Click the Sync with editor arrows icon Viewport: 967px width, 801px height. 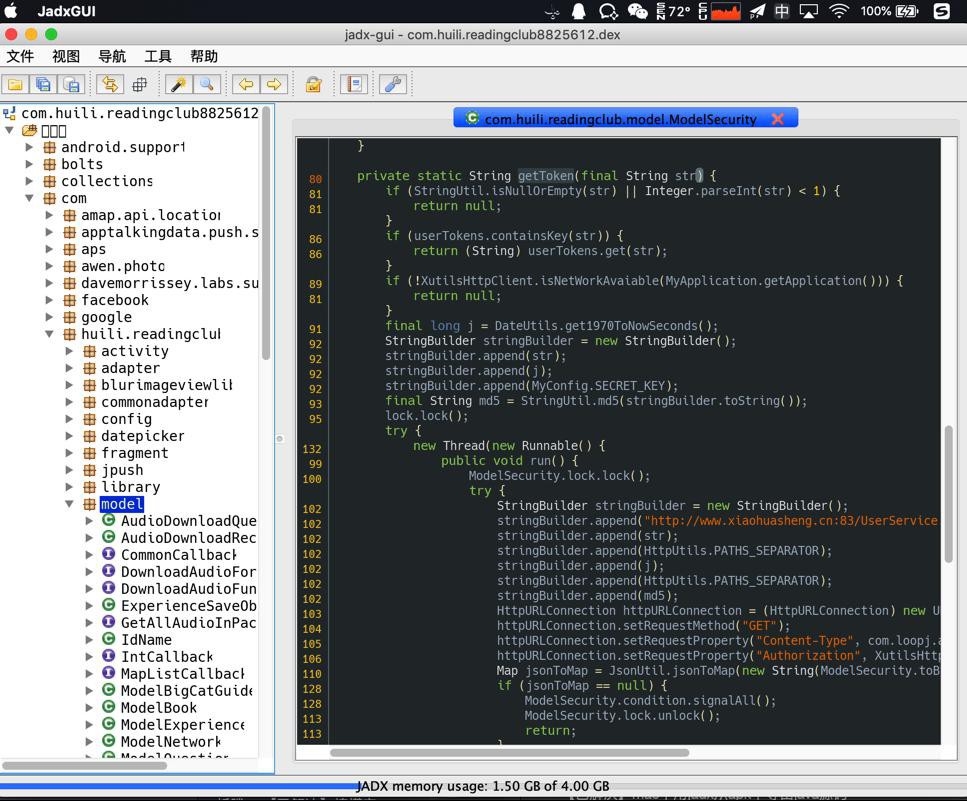tap(111, 85)
